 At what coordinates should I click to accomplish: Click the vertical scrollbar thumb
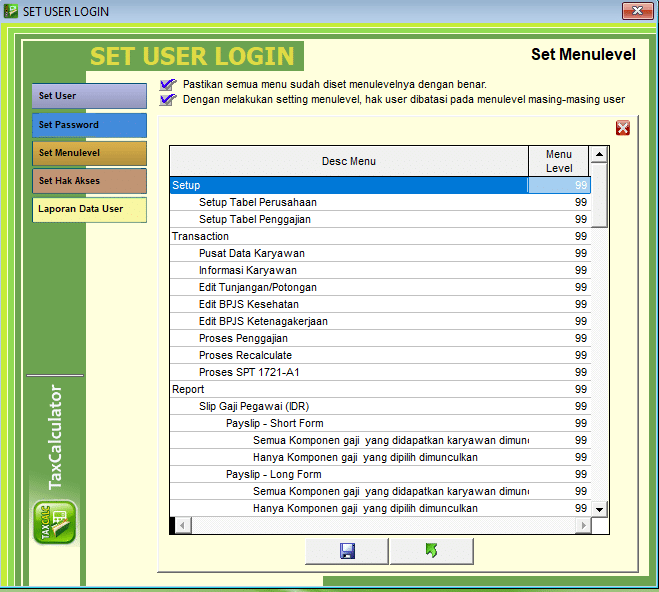point(599,195)
